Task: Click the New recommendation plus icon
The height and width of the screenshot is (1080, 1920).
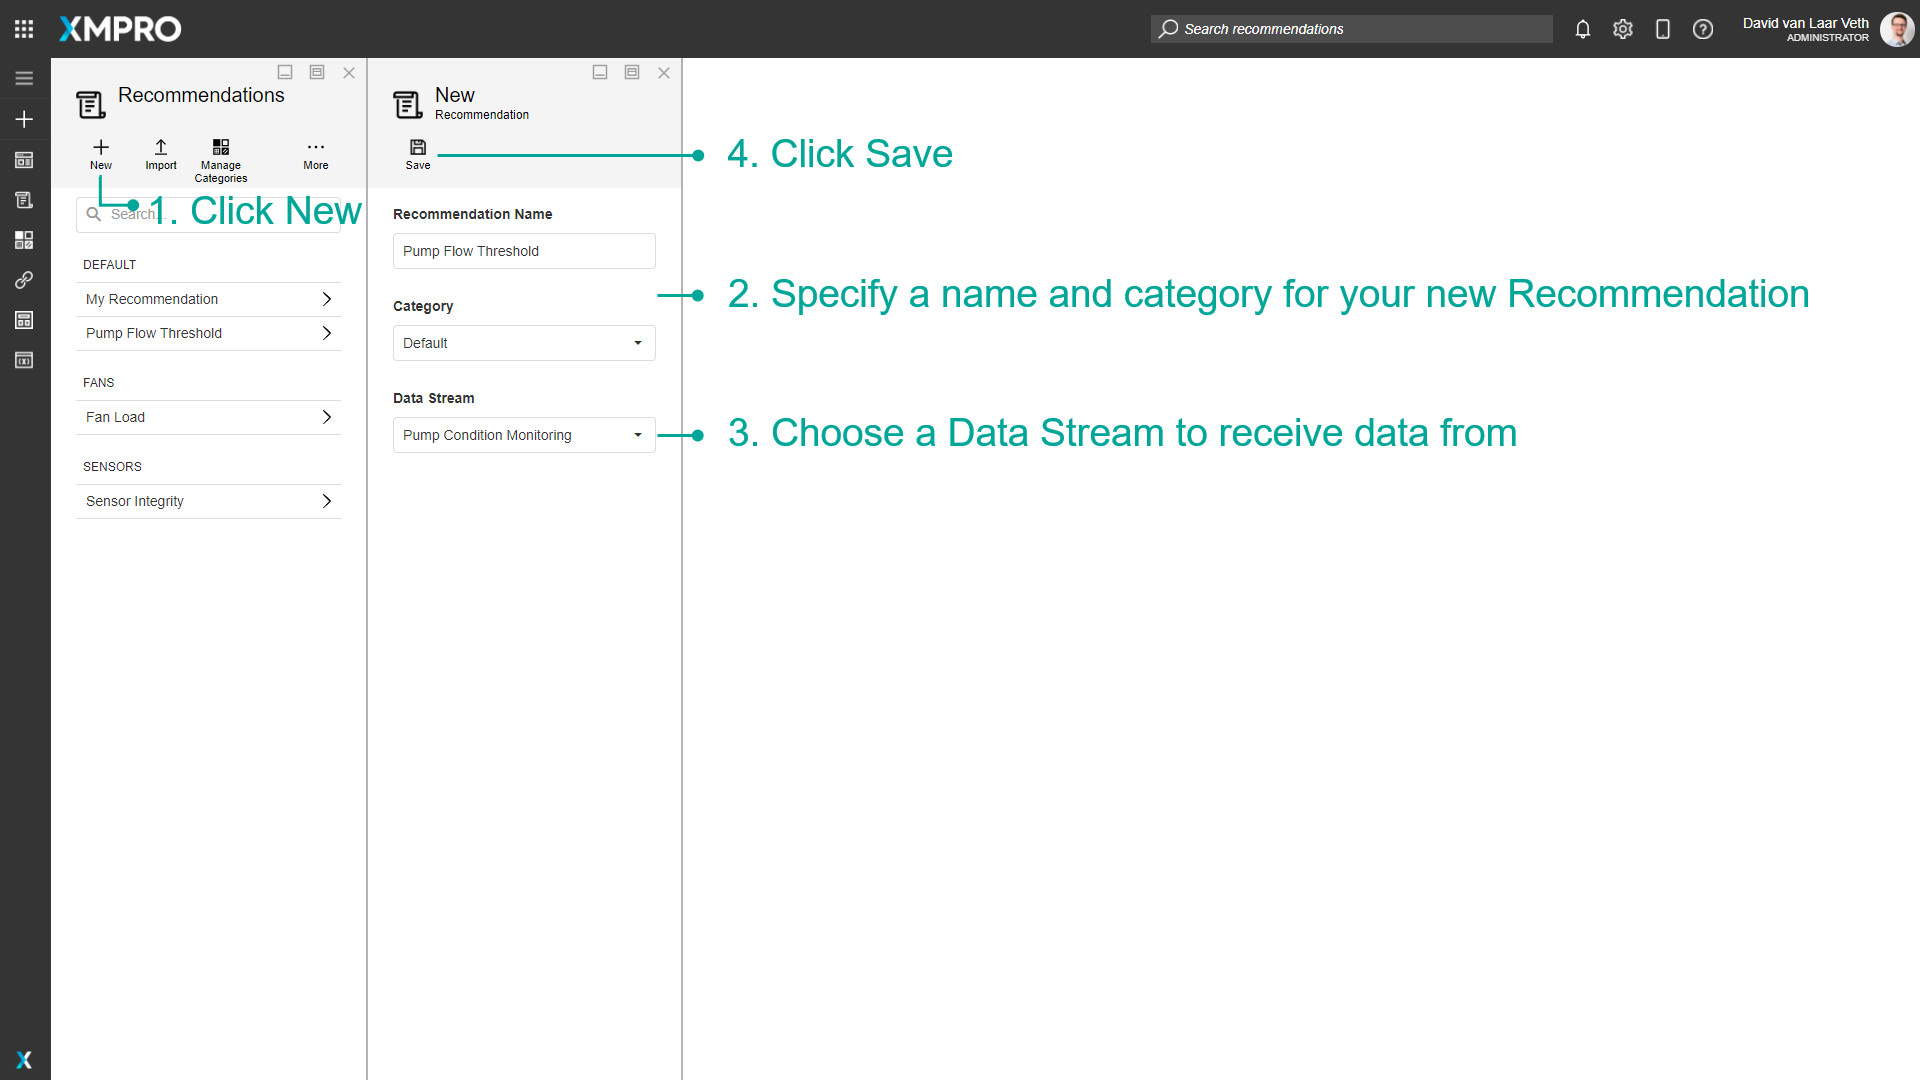Action: 101,148
